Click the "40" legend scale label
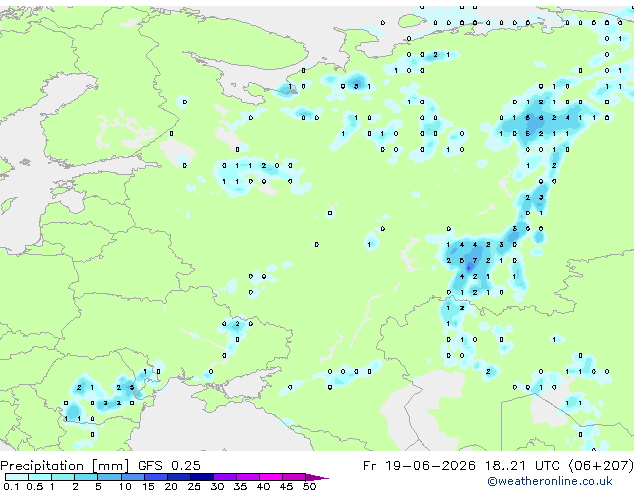The width and height of the screenshot is (634, 490). [263, 486]
